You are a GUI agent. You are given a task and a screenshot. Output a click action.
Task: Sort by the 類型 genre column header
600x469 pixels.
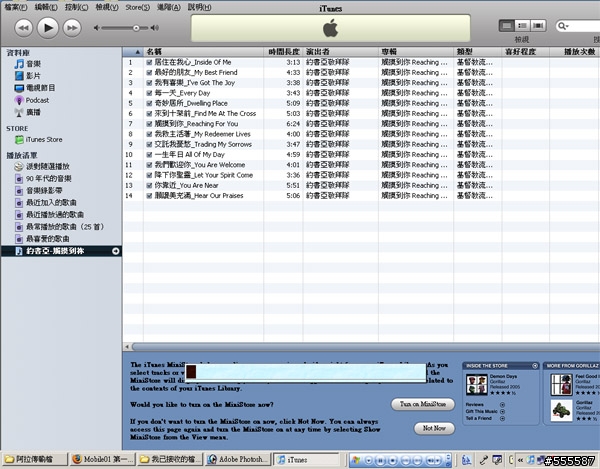click(478, 52)
